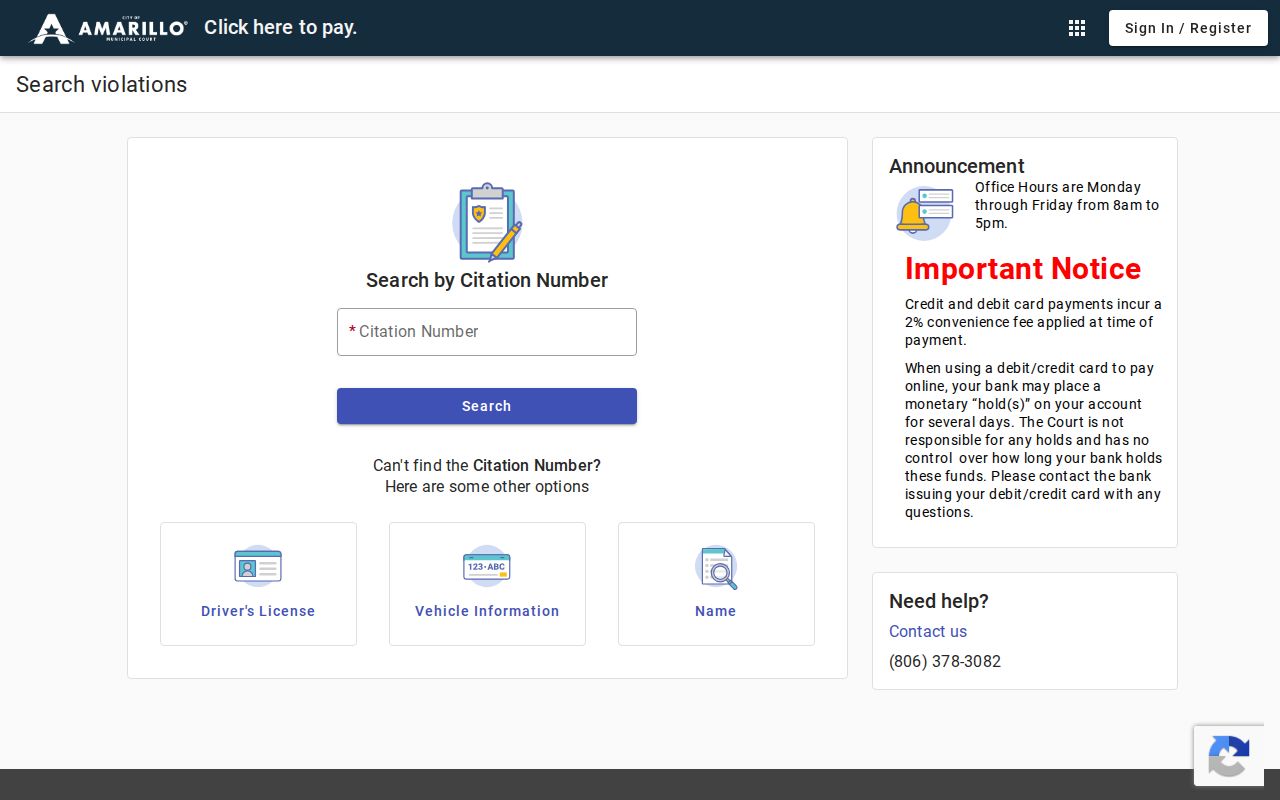Click the 'Announcement' heading

[x=957, y=166]
